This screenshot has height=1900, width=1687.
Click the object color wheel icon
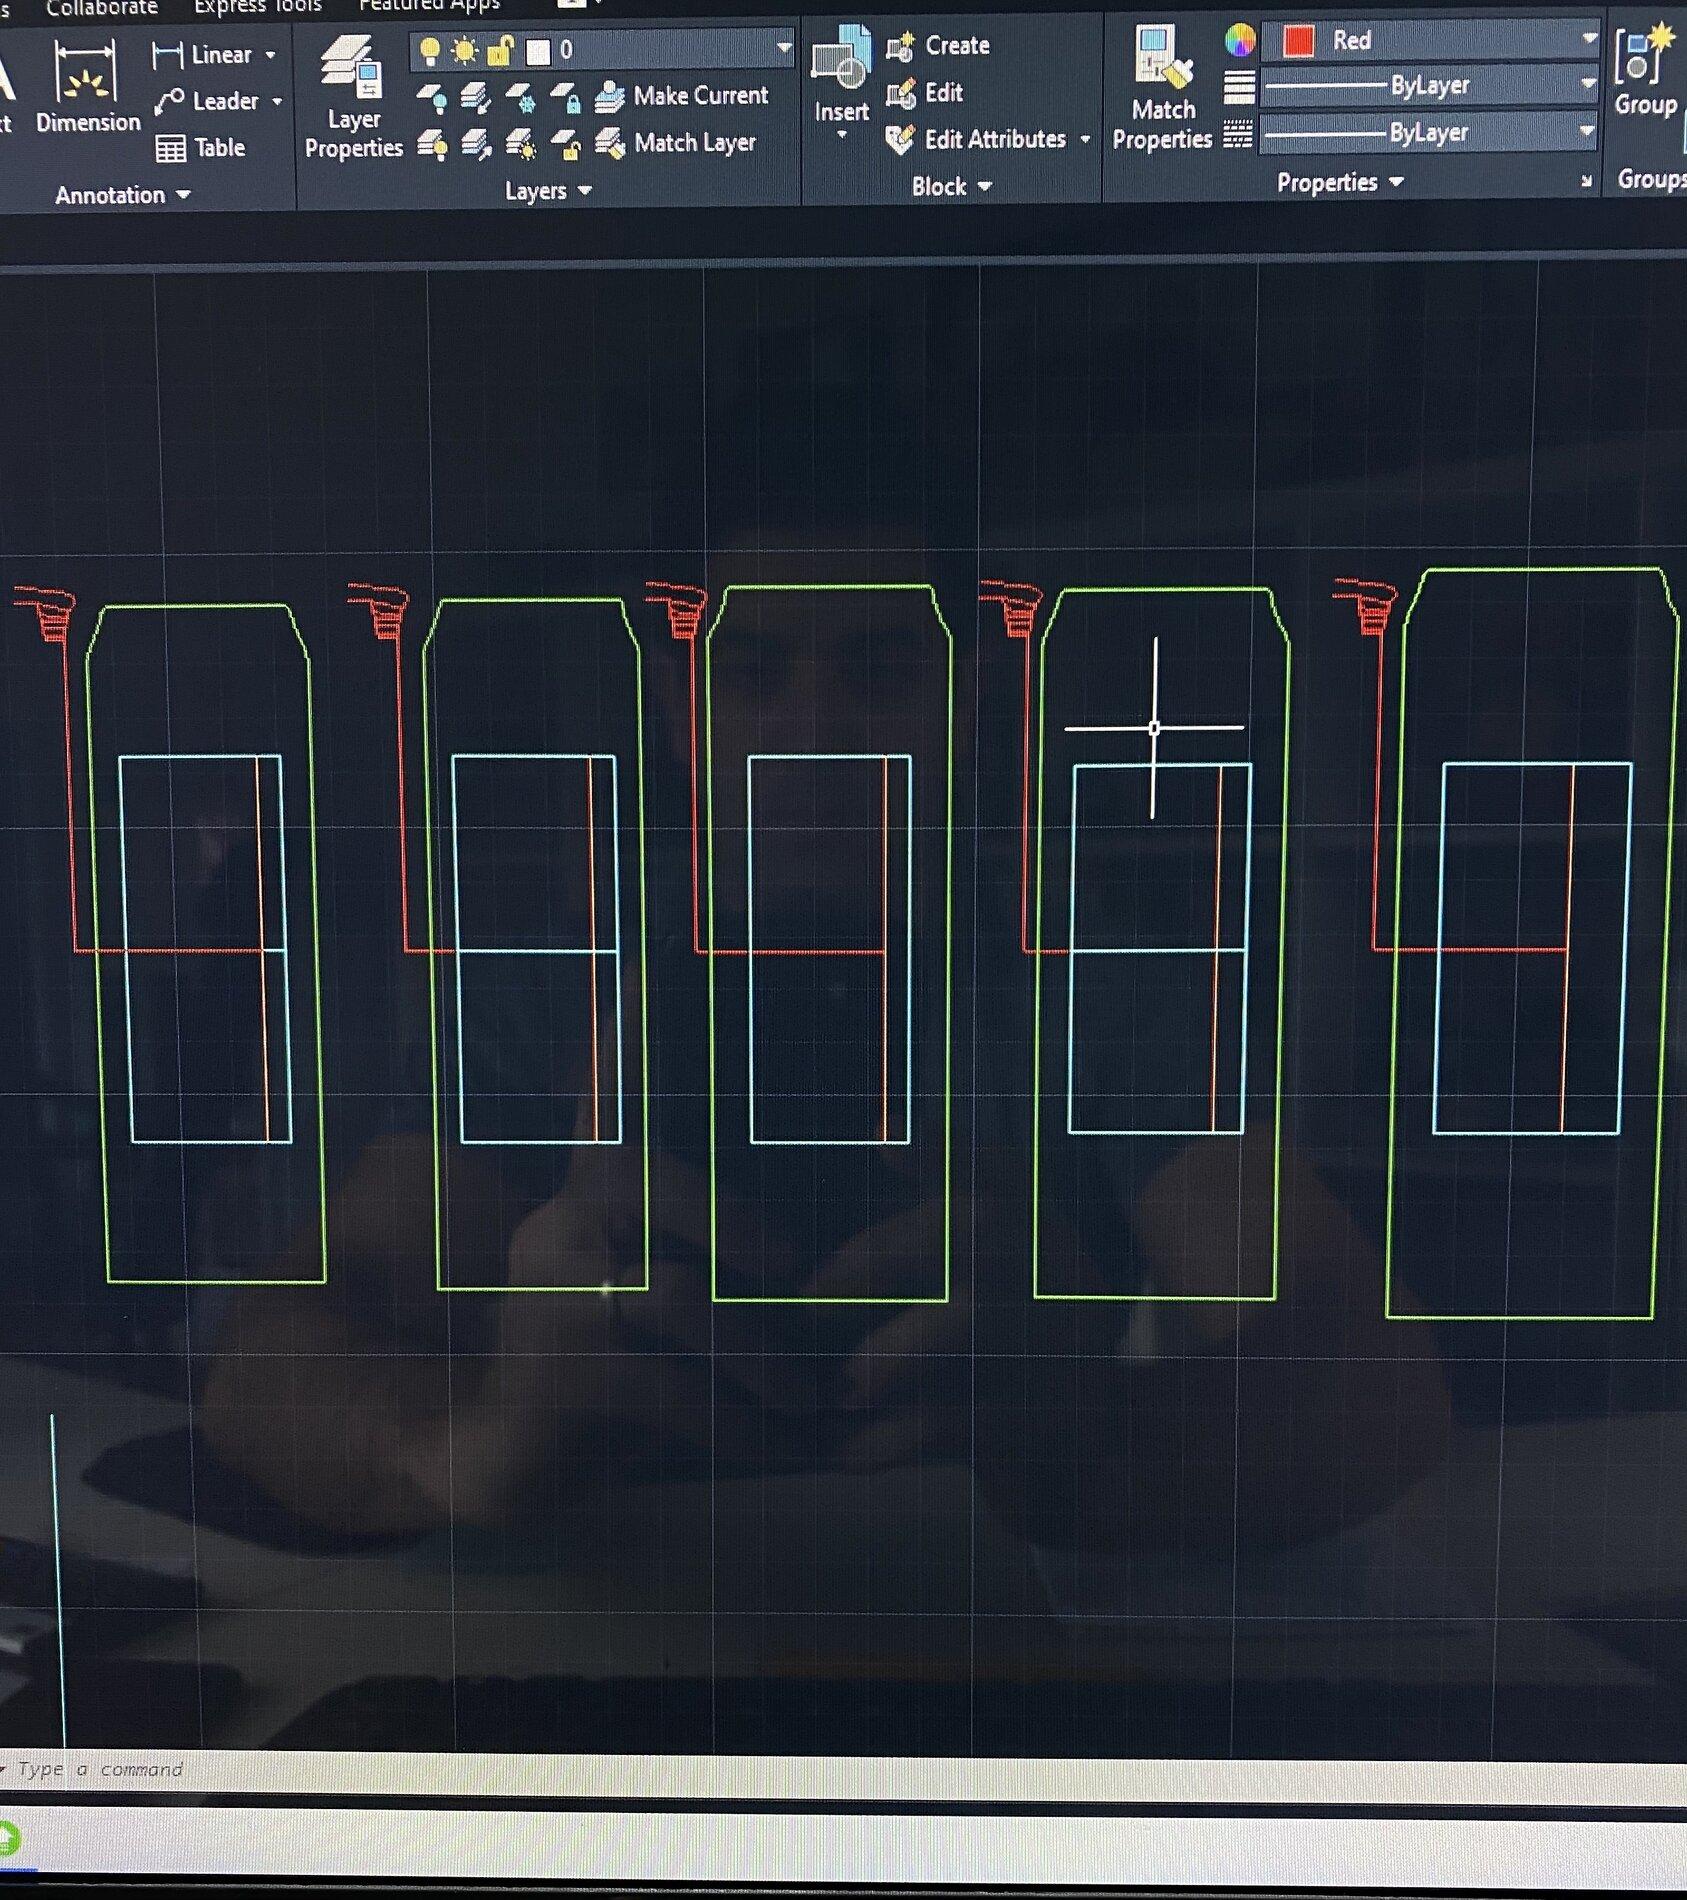tap(1240, 40)
